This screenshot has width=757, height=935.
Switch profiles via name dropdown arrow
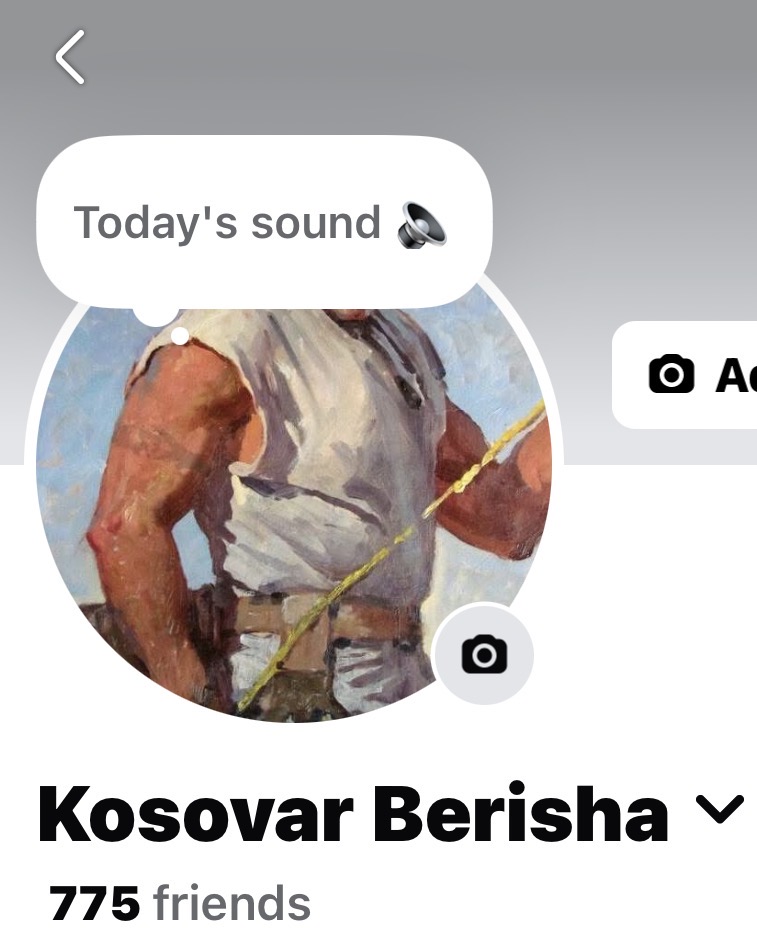click(721, 809)
